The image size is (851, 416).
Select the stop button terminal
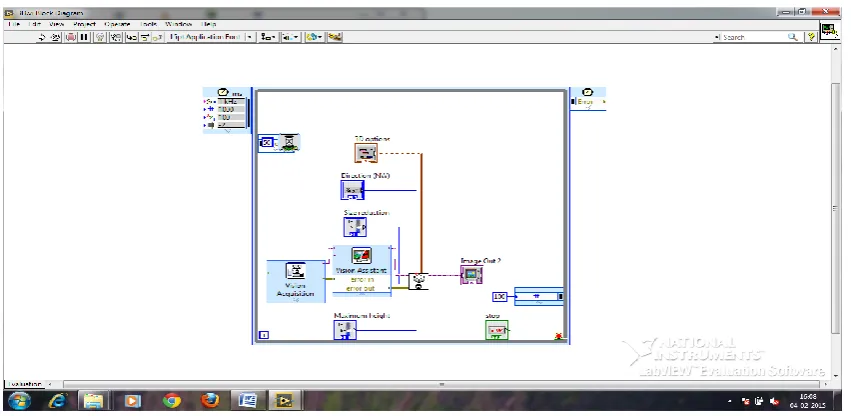pos(497,330)
